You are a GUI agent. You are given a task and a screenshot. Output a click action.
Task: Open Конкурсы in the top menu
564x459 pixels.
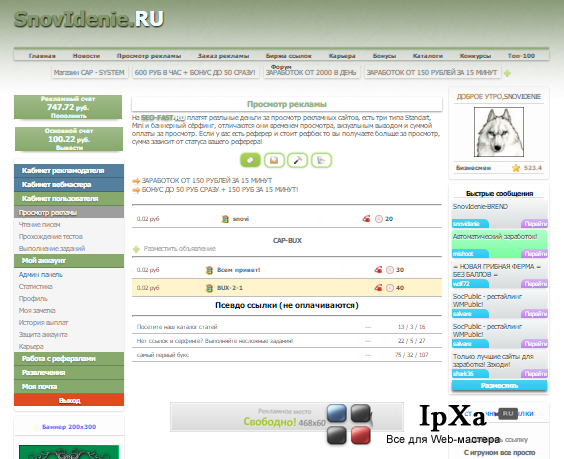(475, 56)
